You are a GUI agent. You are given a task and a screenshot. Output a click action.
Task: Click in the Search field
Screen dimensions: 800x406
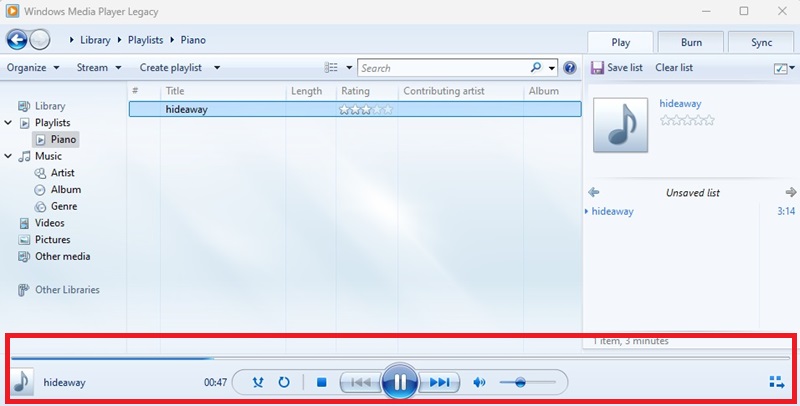(x=444, y=68)
